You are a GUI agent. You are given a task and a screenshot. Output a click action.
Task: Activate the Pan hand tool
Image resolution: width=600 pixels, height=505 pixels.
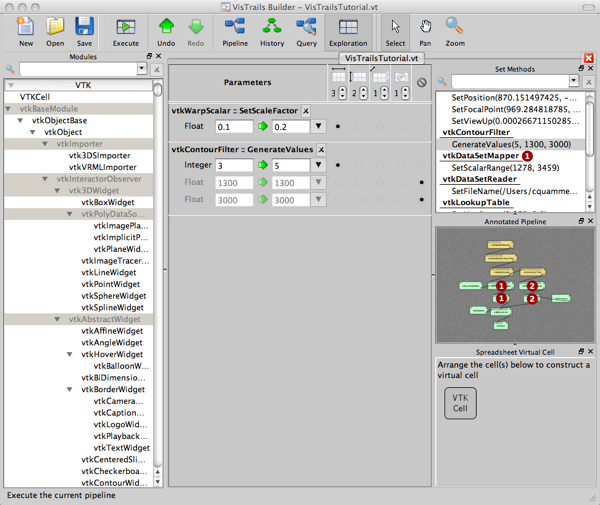(425, 32)
